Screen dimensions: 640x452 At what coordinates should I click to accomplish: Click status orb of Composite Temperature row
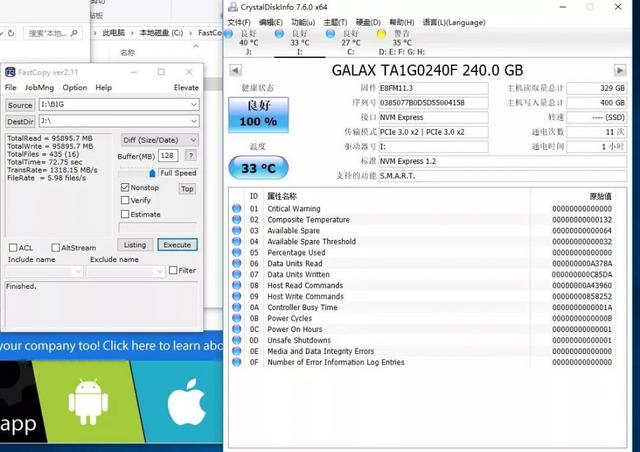coord(237,219)
